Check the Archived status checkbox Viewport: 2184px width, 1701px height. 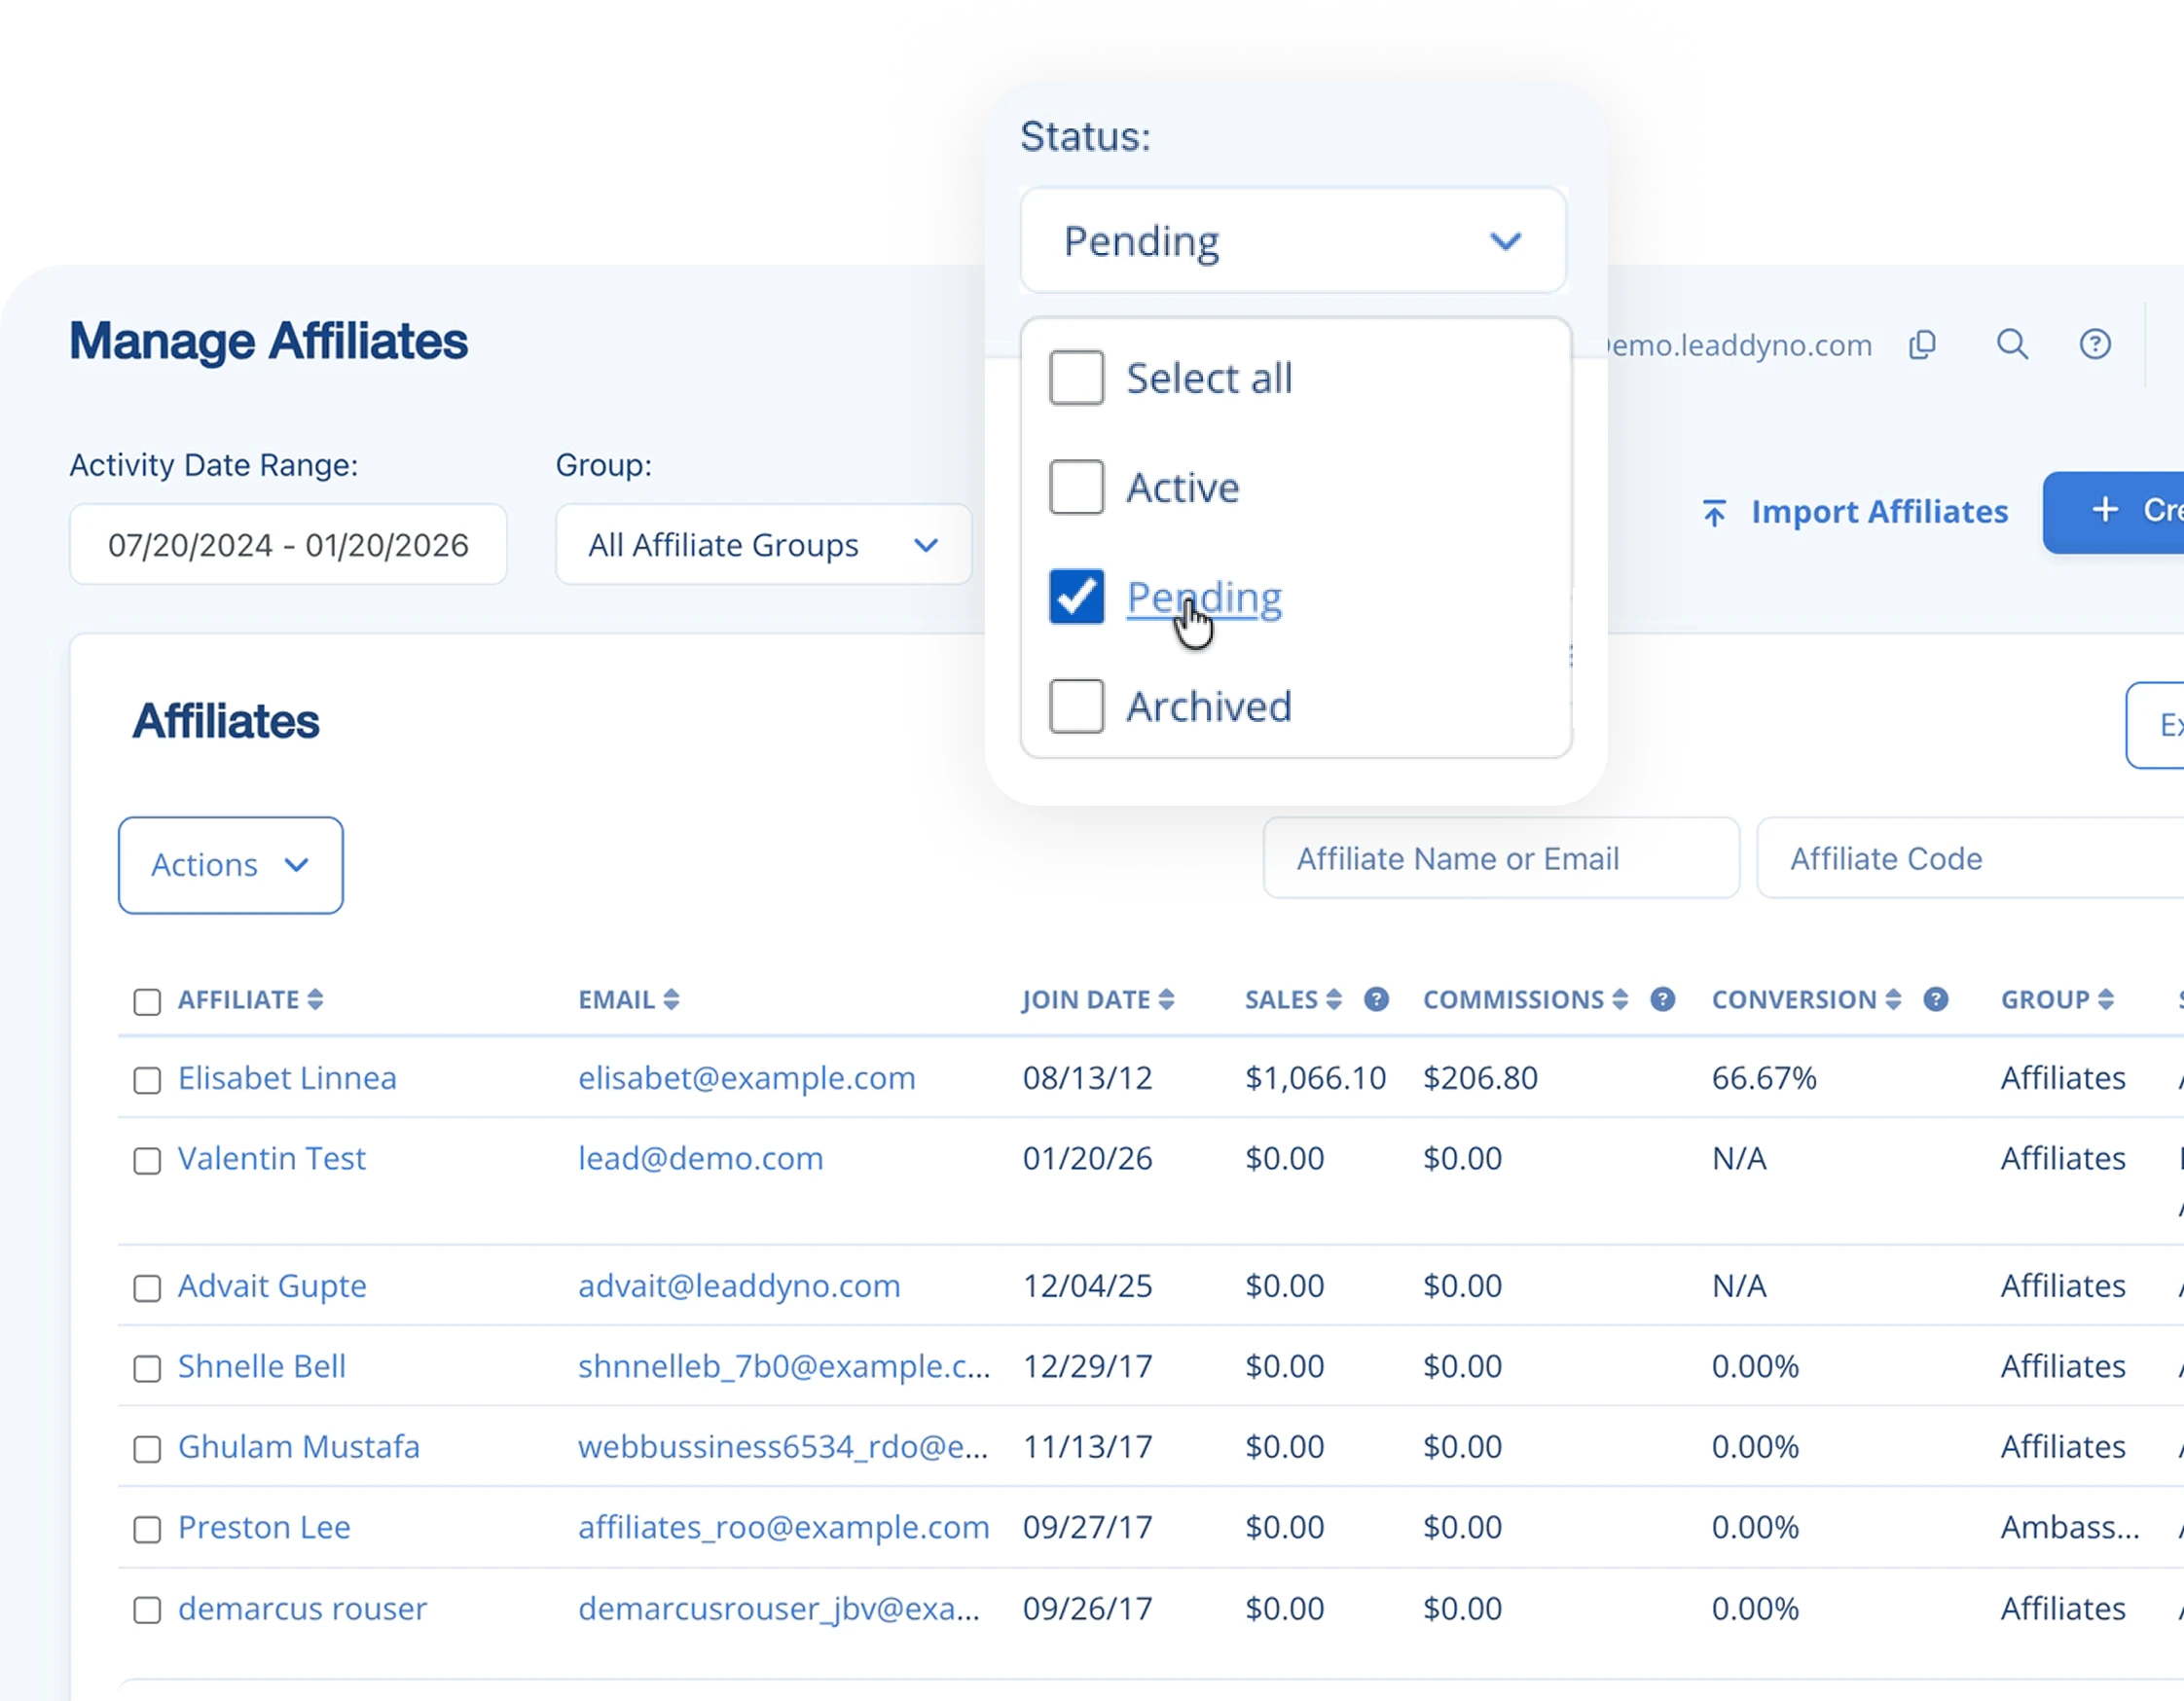point(1077,706)
